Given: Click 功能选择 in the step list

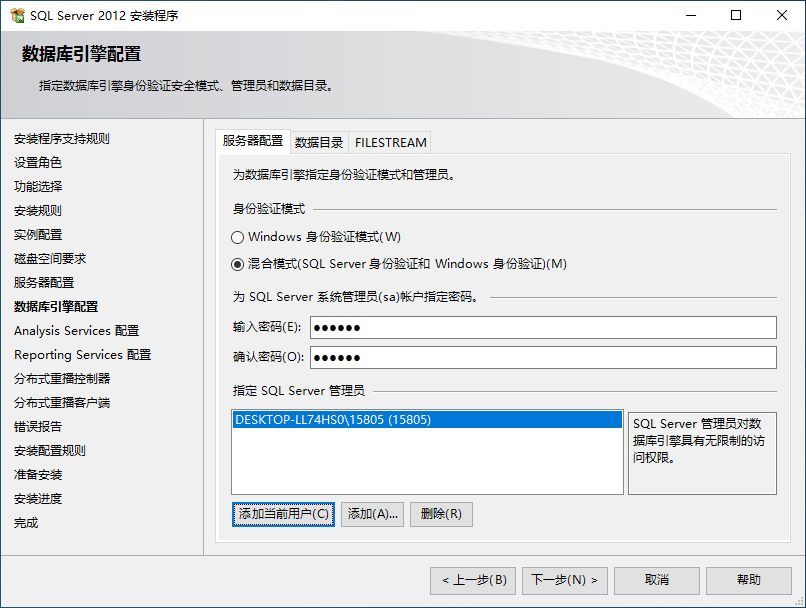Looking at the screenshot, I should tap(38, 187).
